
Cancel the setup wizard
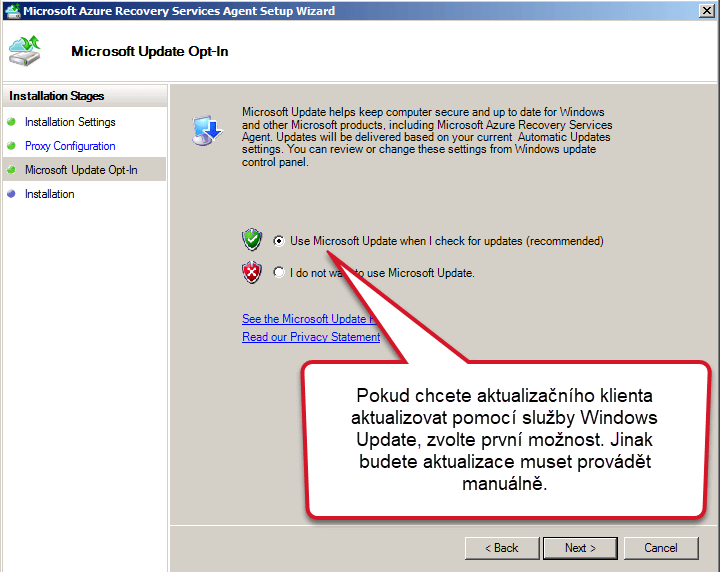tap(661, 548)
